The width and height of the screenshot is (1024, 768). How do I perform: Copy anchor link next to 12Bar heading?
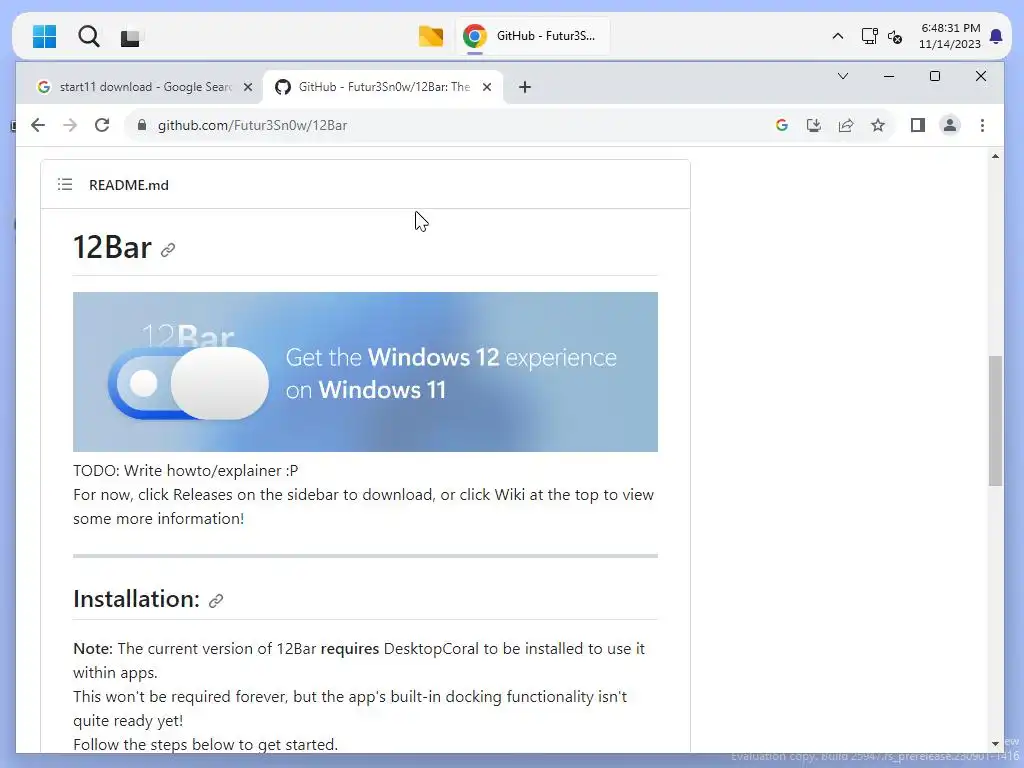click(x=168, y=250)
